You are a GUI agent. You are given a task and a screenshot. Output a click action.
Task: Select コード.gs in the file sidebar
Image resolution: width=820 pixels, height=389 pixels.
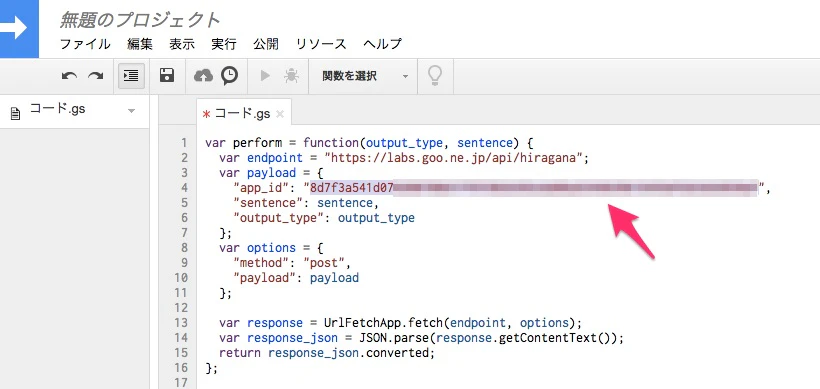point(58,109)
